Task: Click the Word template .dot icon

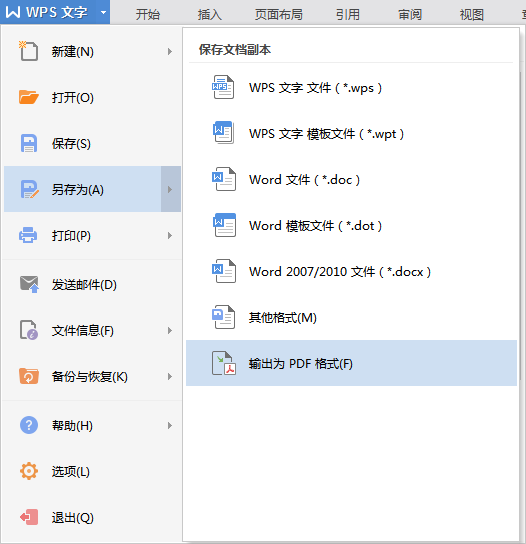Action: point(224,225)
